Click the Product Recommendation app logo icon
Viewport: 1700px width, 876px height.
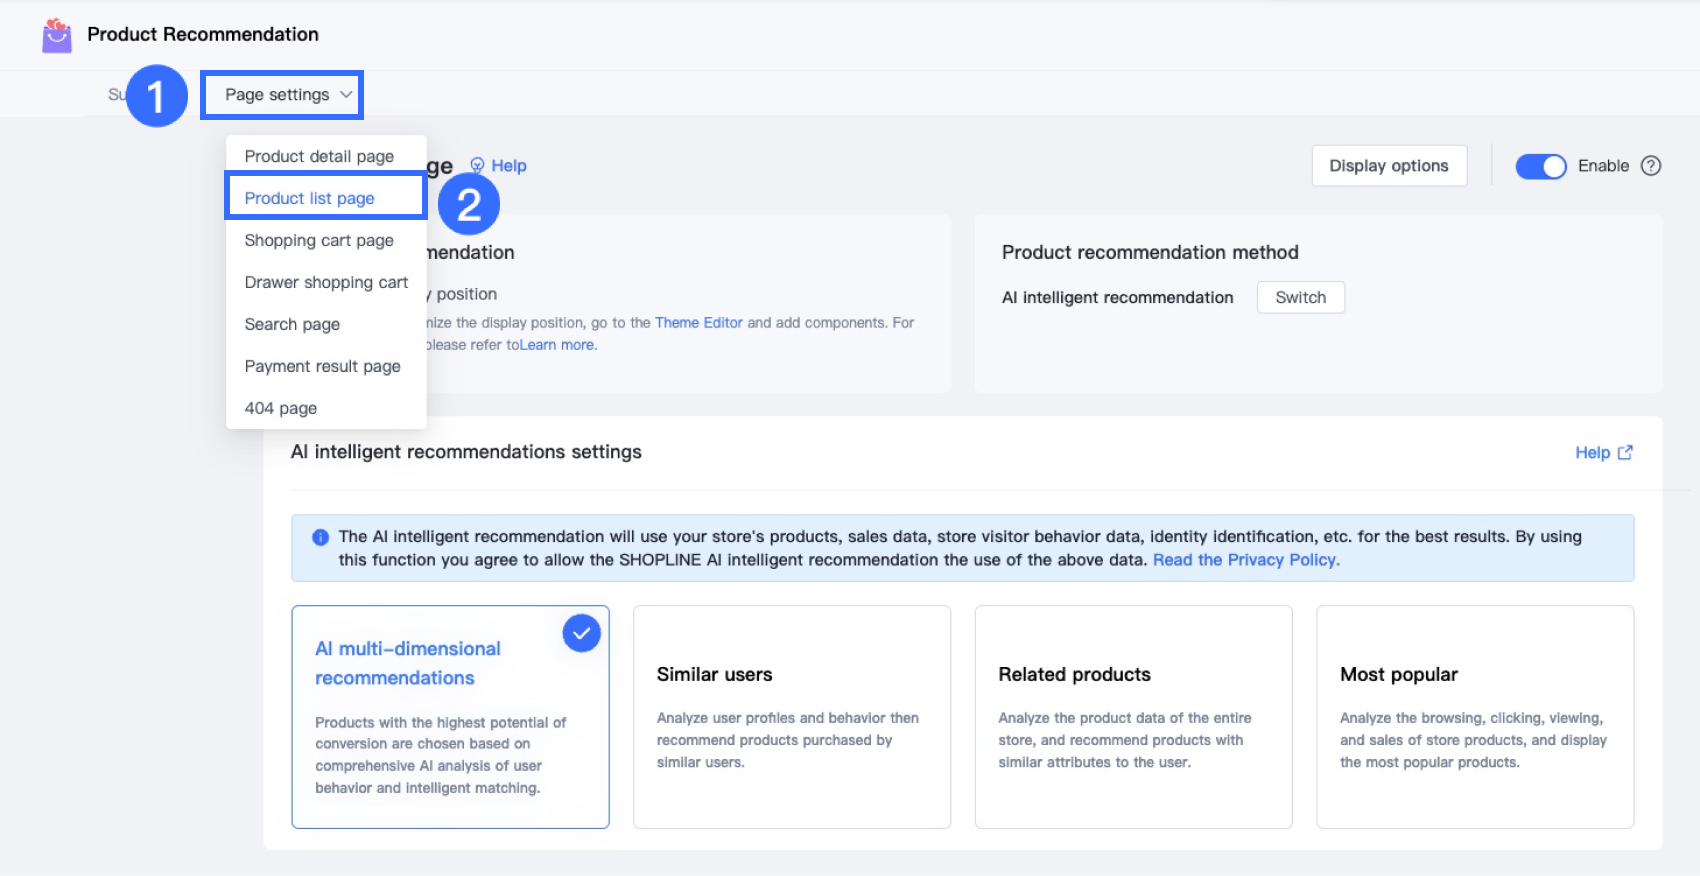coord(57,35)
